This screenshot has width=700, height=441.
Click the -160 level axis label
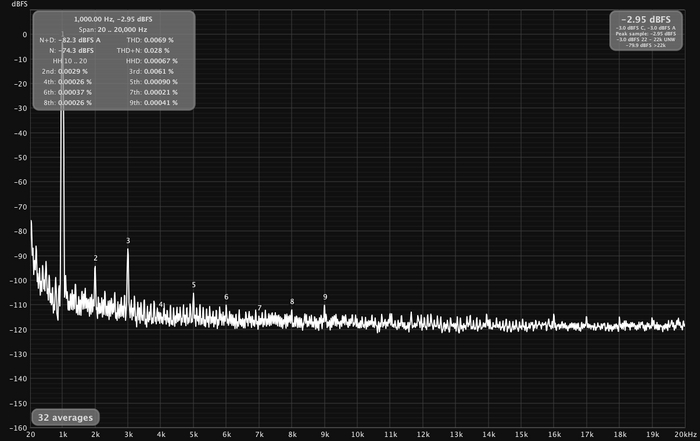tap(16, 427)
